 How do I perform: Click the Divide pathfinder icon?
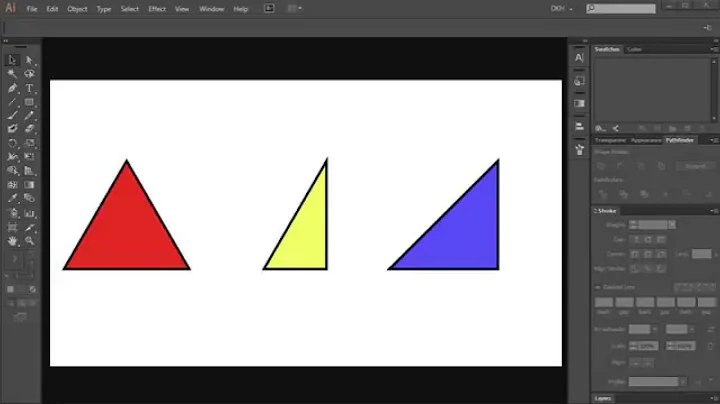pyautogui.click(x=602, y=194)
